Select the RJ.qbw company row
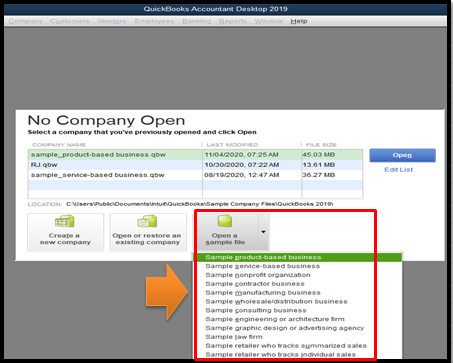 click(x=195, y=165)
